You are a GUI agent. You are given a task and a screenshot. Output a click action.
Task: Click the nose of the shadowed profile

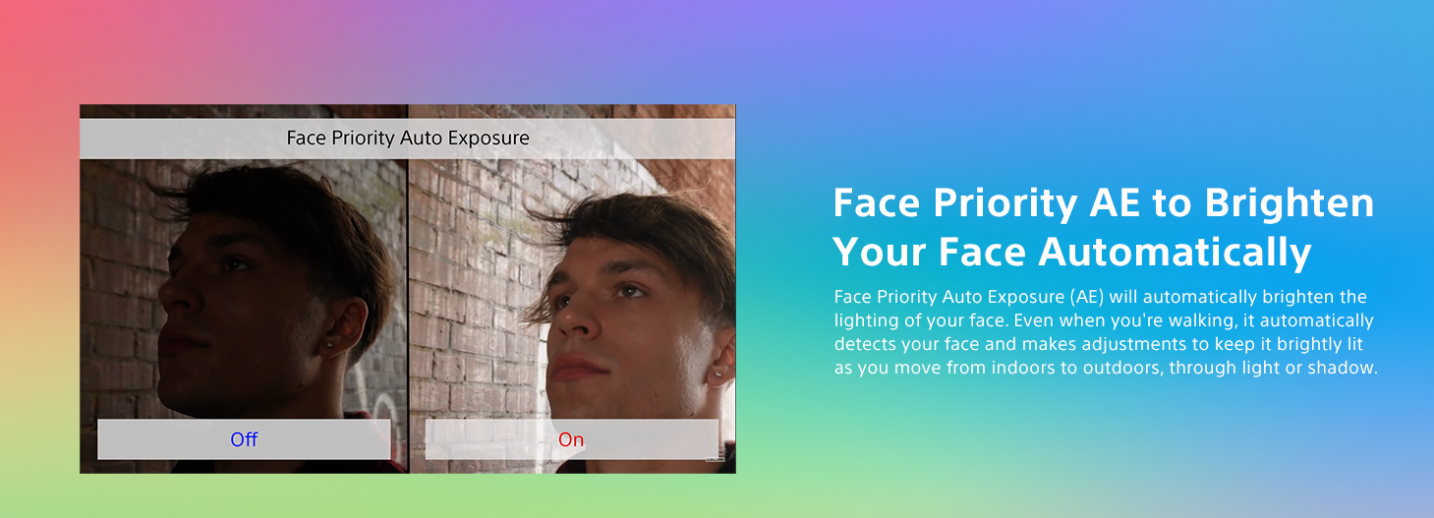click(170, 291)
